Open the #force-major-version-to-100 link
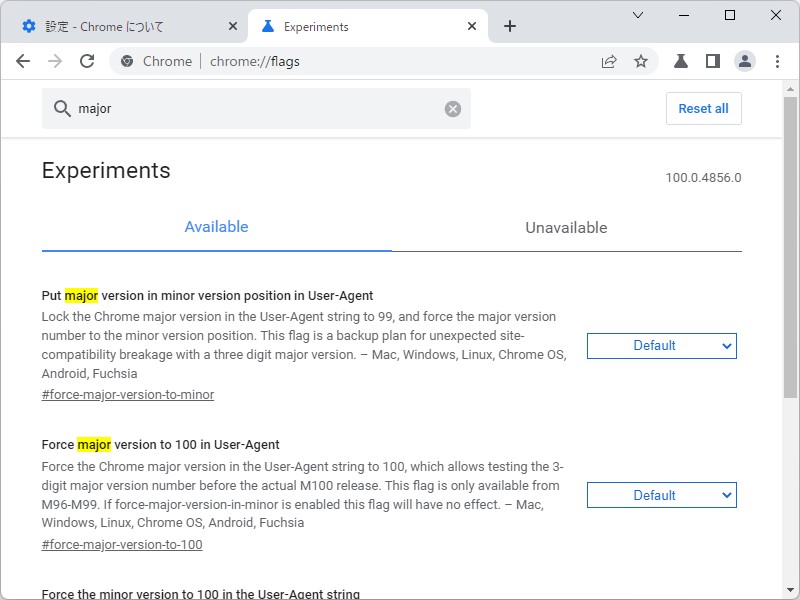This screenshot has width=800, height=600. tap(122, 545)
